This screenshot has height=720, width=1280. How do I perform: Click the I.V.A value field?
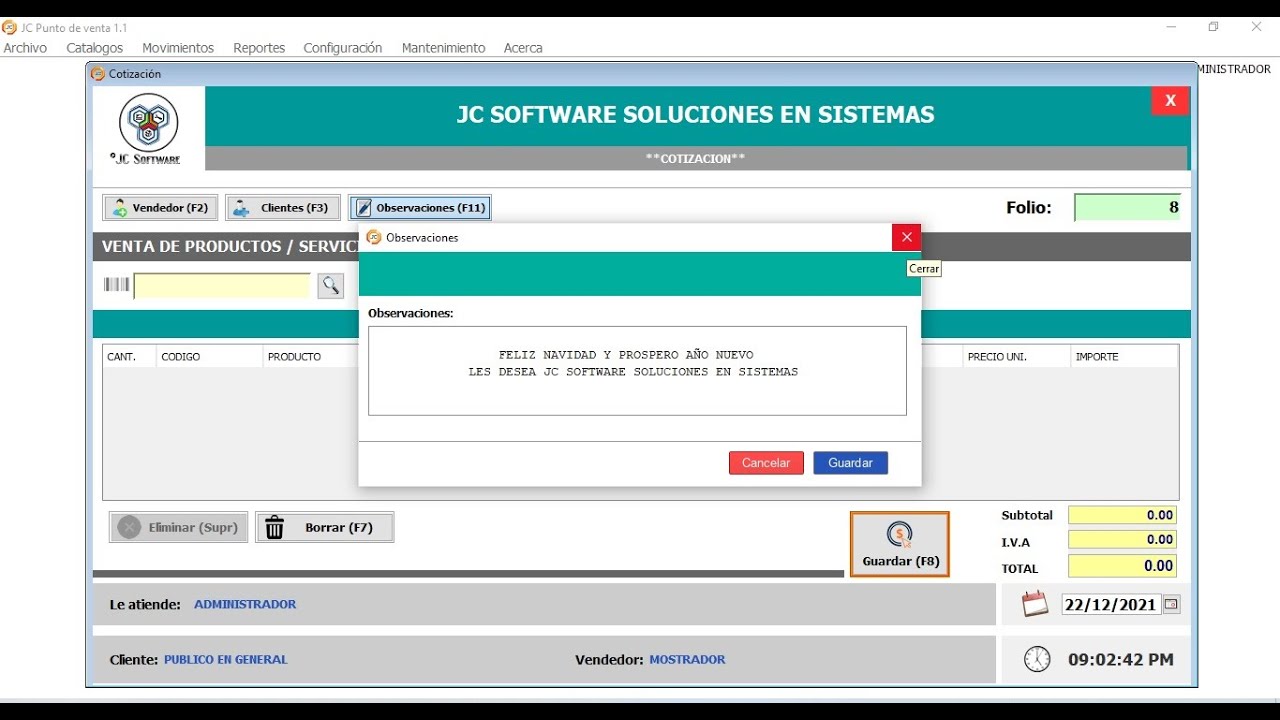pyautogui.click(x=1122, y=540)
